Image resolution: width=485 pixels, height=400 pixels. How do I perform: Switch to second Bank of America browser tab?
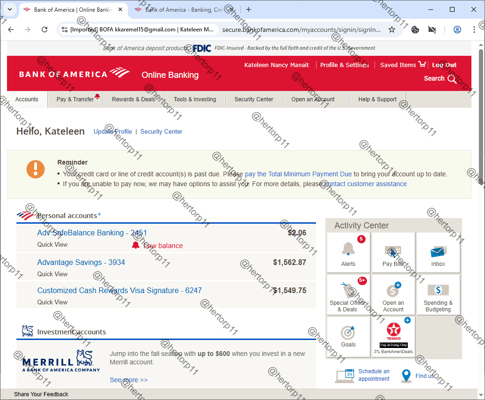click(183, 10)
